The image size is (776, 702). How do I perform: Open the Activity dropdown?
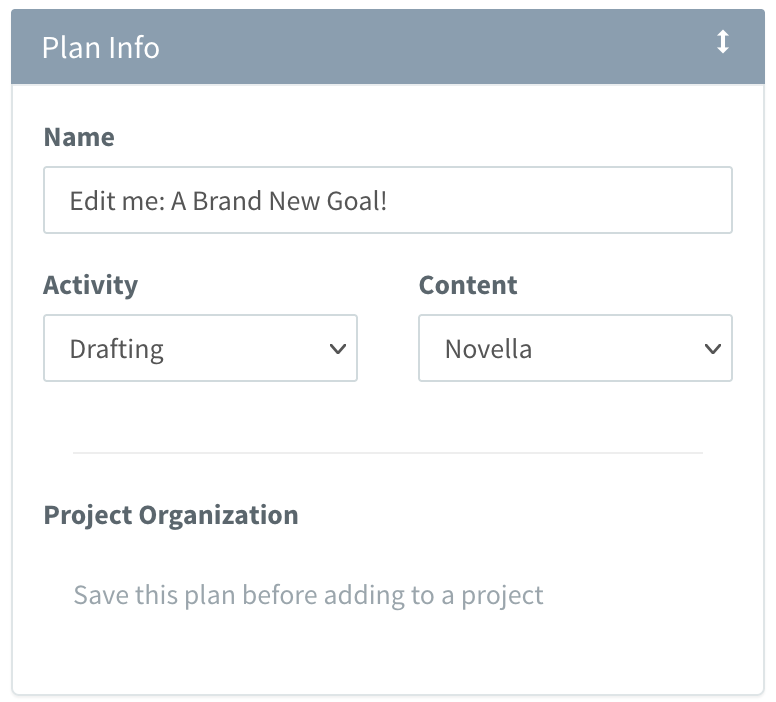(x=200, y=348)
